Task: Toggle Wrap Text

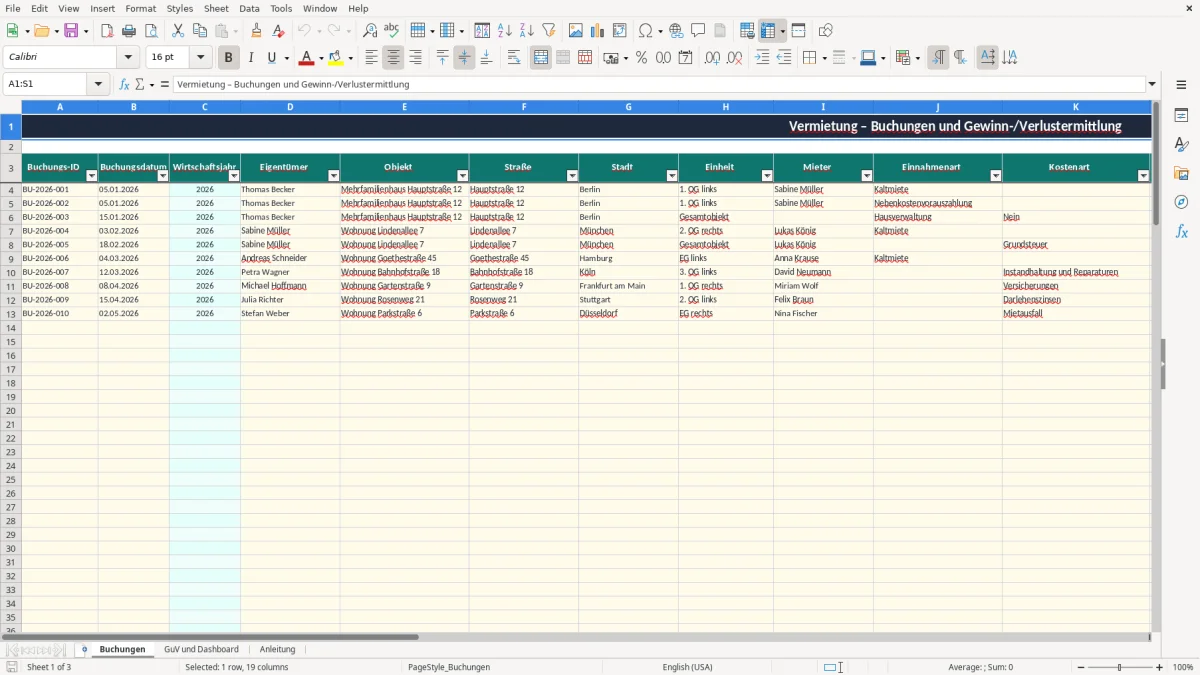Action: tap(514, 58)
